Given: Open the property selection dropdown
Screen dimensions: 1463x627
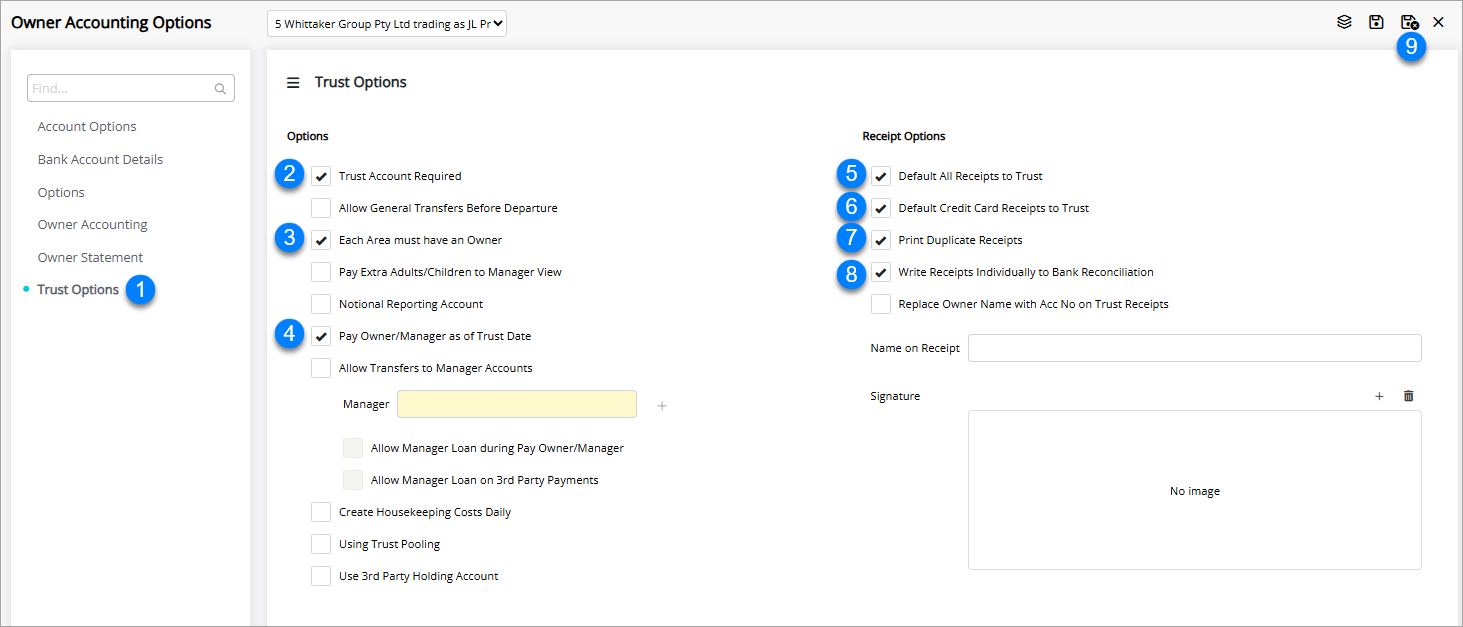Looking at the screenshot, I should pyautogui.click(x=387, y=23).
